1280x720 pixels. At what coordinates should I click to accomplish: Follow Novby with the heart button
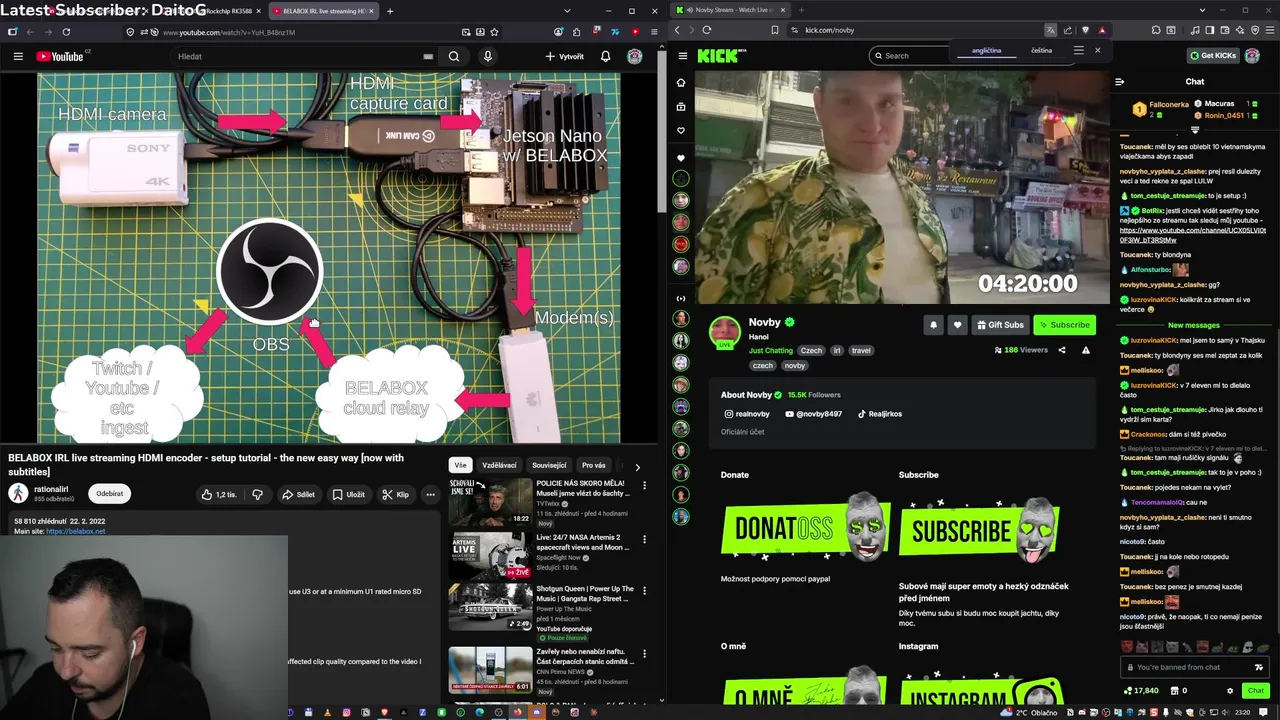pos(957,325)
